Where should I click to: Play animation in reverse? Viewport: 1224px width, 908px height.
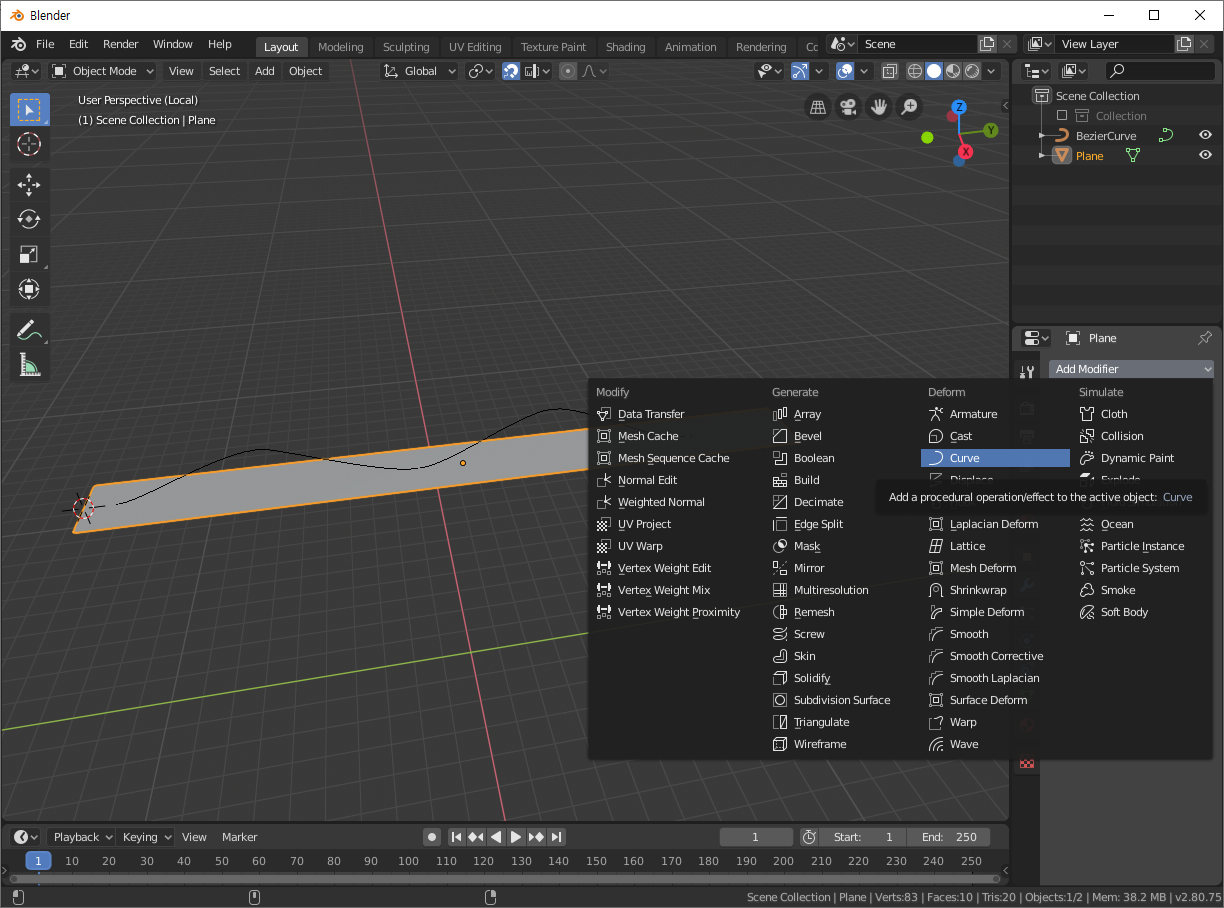coord(496,837)
